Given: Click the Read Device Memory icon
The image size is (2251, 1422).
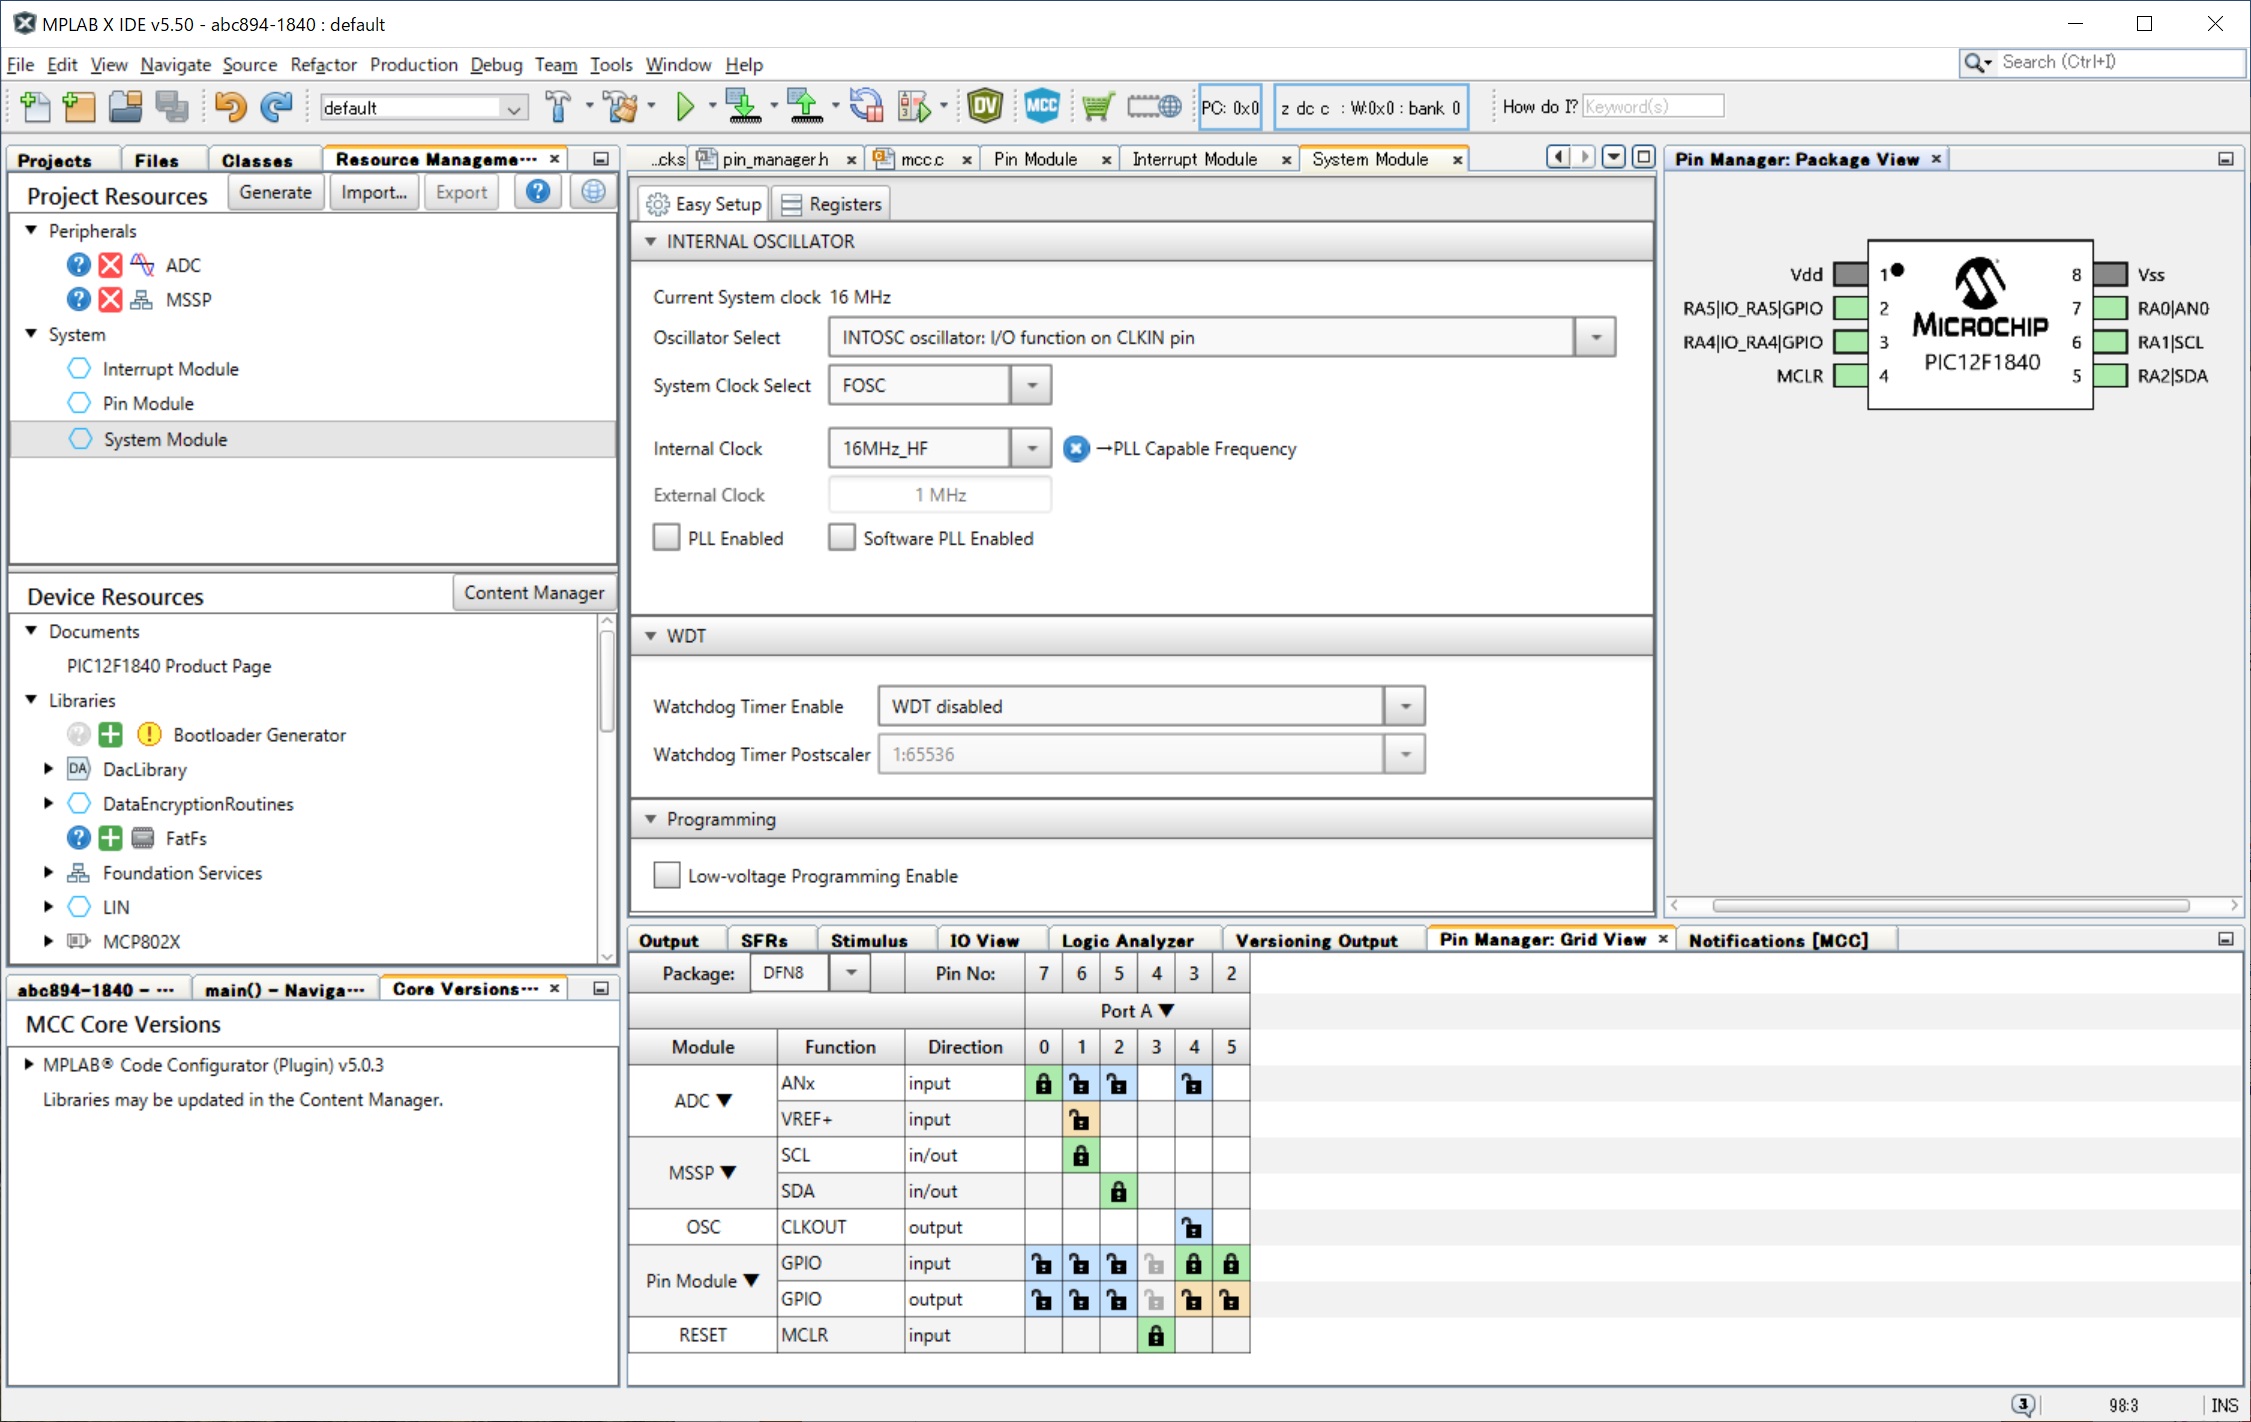Looking at the screenshot, I should [x=805, y=107].
